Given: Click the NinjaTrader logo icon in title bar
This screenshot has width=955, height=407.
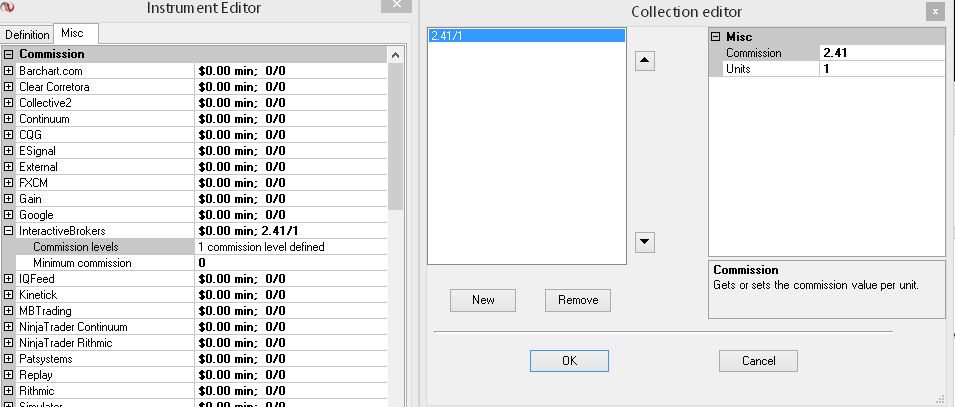Looking at the screenshot, I should [8, 7].
